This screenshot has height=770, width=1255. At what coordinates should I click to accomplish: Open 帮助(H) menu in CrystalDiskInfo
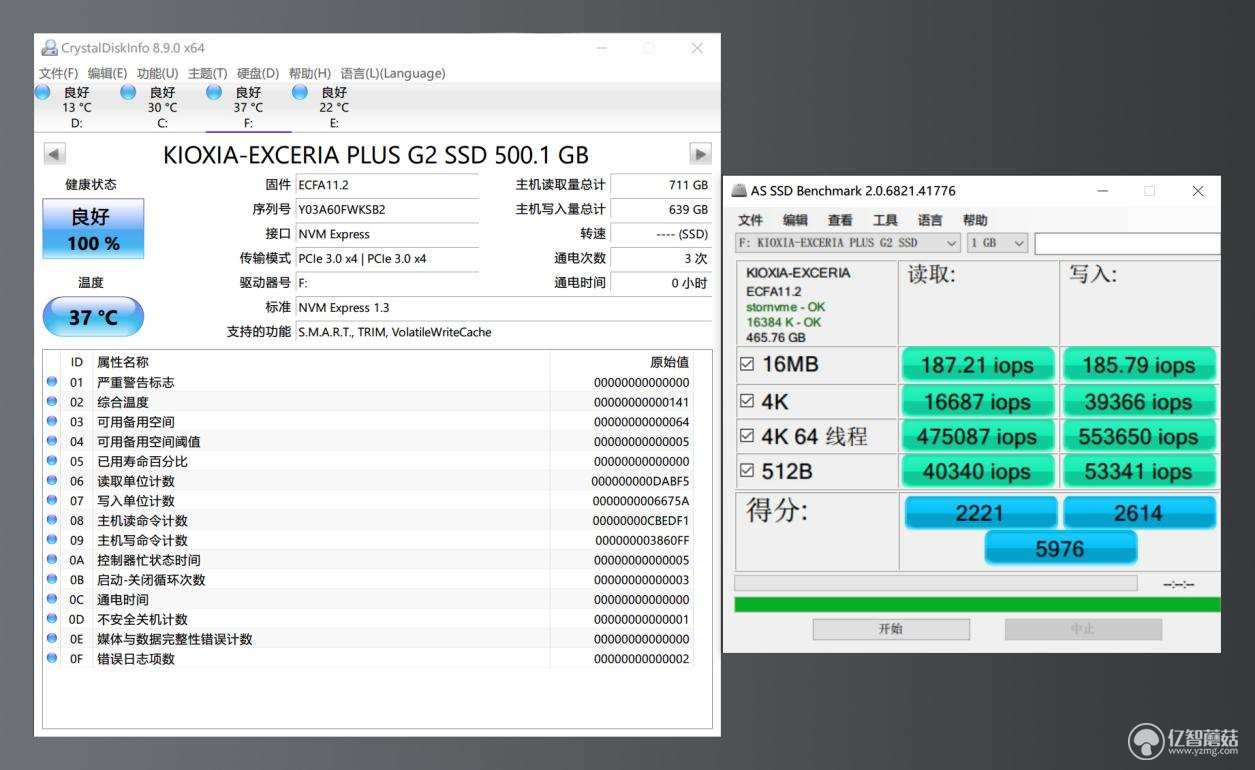[x=309, y=73]
